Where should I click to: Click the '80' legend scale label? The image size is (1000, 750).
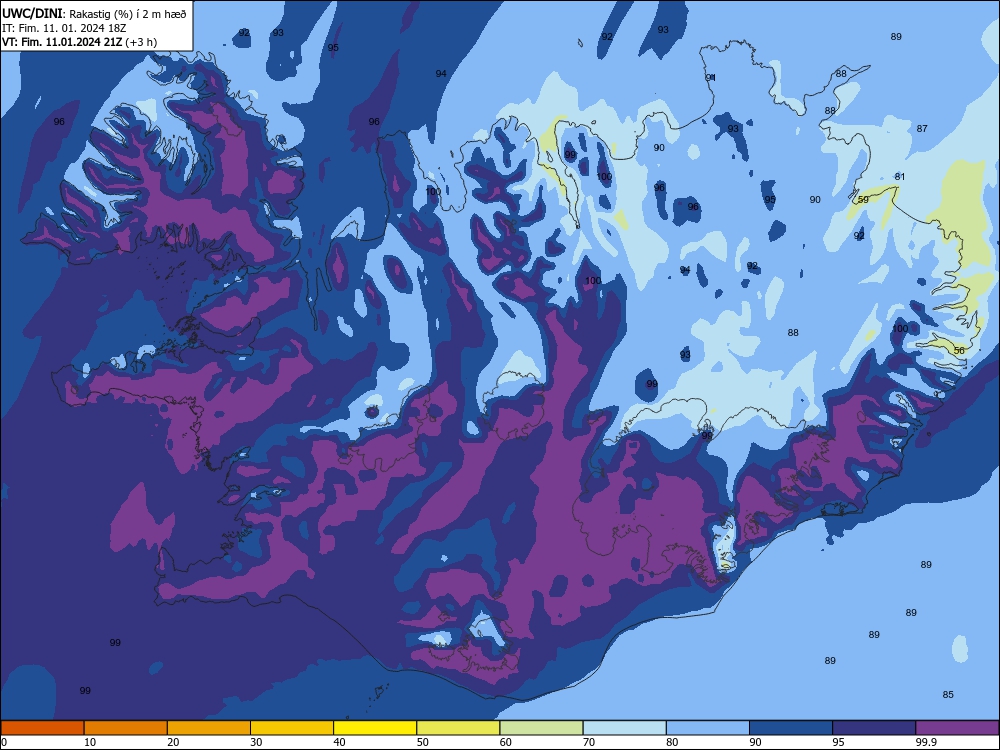click(x=672, y=742)
